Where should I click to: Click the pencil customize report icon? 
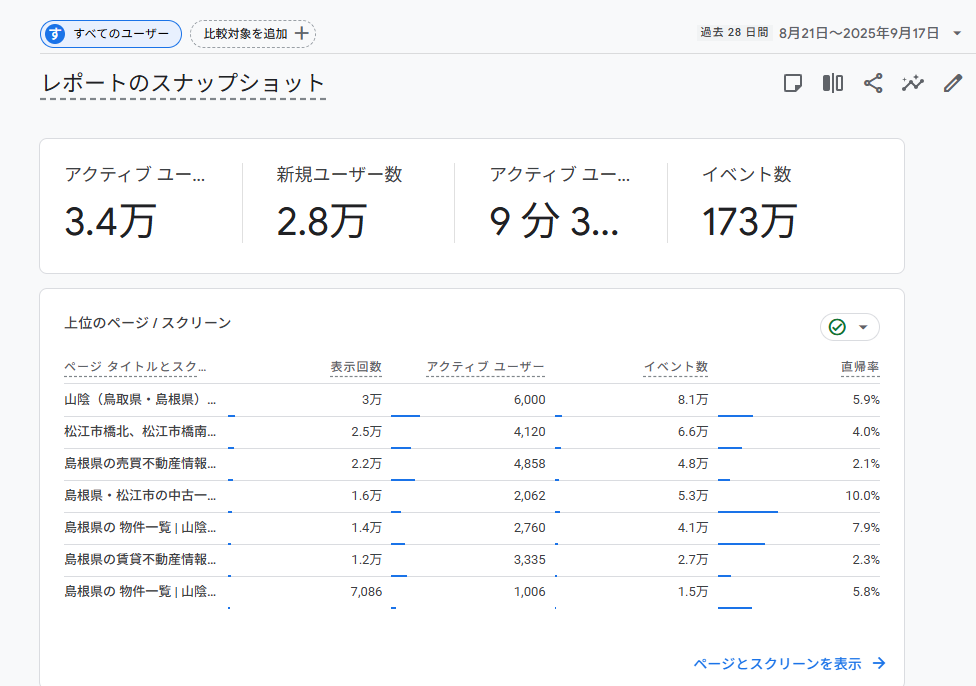tap(953, 83)
